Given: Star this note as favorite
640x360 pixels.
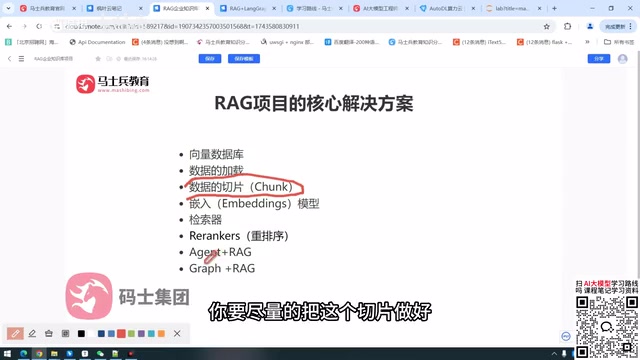Looking at the screenshot, I should (98, 59).
